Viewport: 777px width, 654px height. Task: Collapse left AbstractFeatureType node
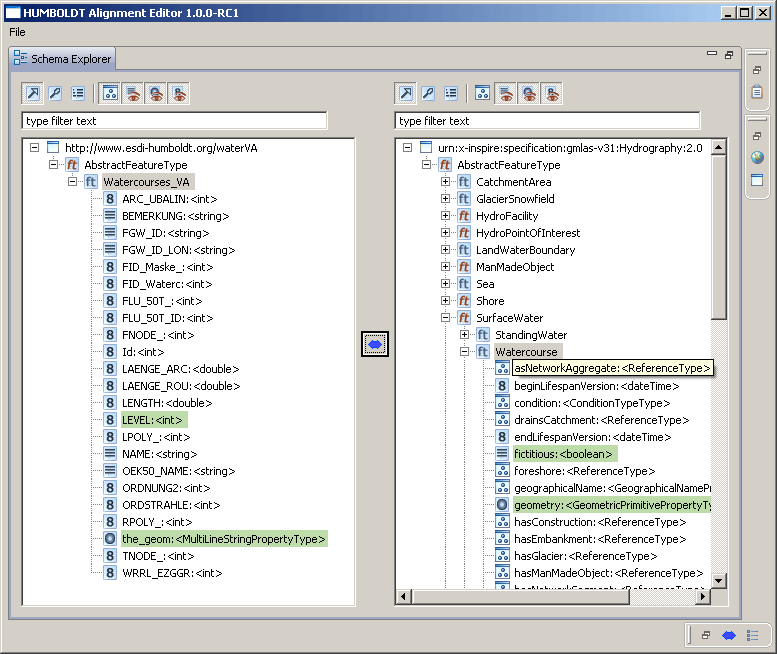[54, 164]
